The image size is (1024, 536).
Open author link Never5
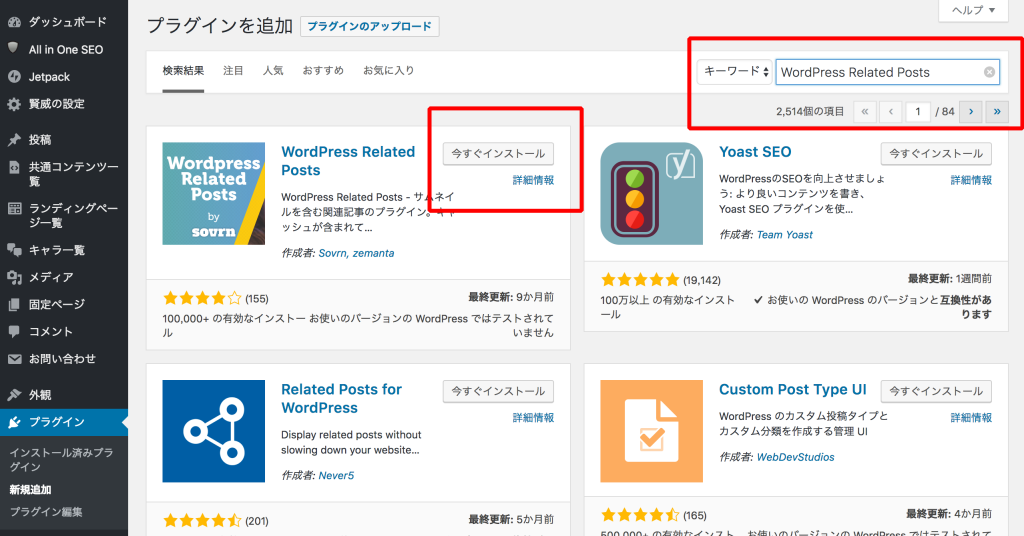click(336, 476)
